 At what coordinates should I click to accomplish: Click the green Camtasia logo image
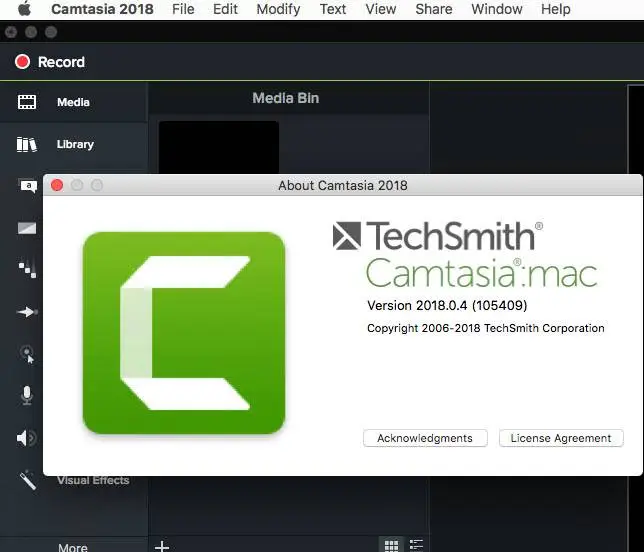(x=184, y=333)
